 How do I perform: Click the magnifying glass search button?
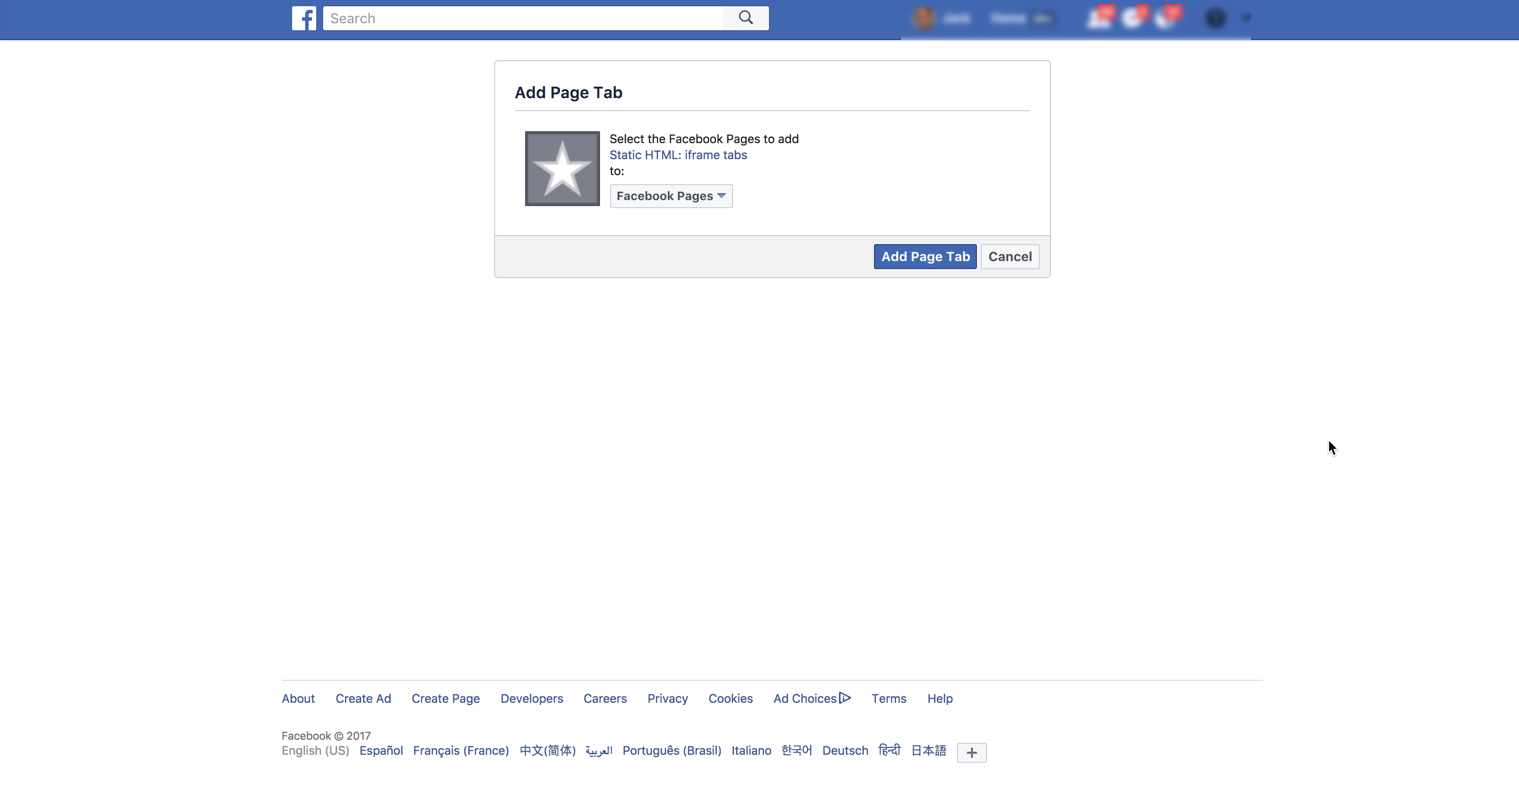coord(746,18)
